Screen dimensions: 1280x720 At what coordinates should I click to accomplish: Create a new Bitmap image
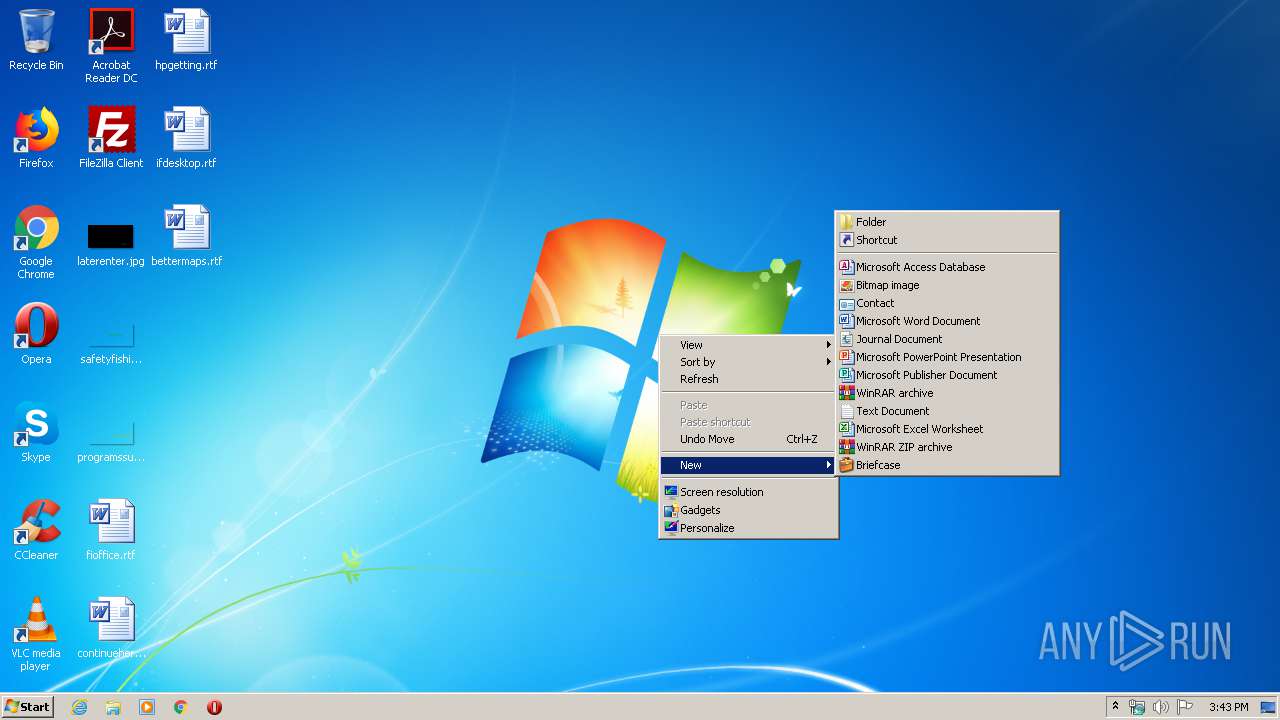947,285
